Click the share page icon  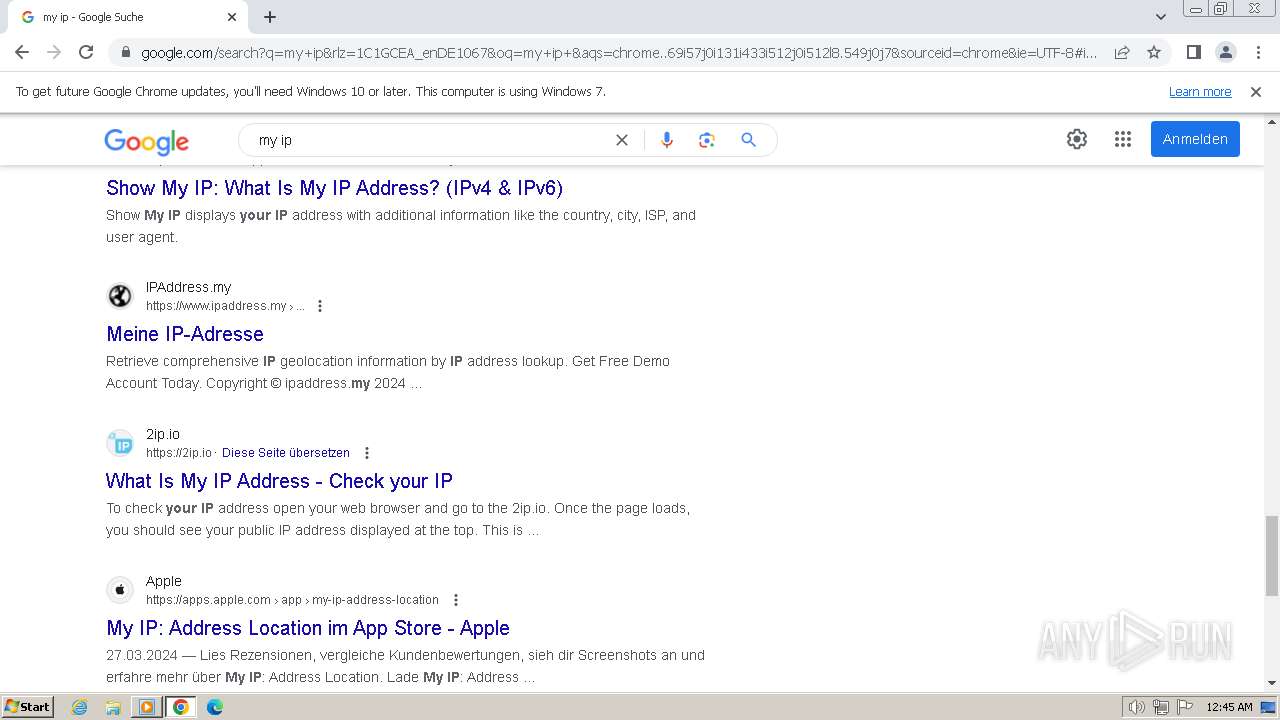[x=1122, y=52]
